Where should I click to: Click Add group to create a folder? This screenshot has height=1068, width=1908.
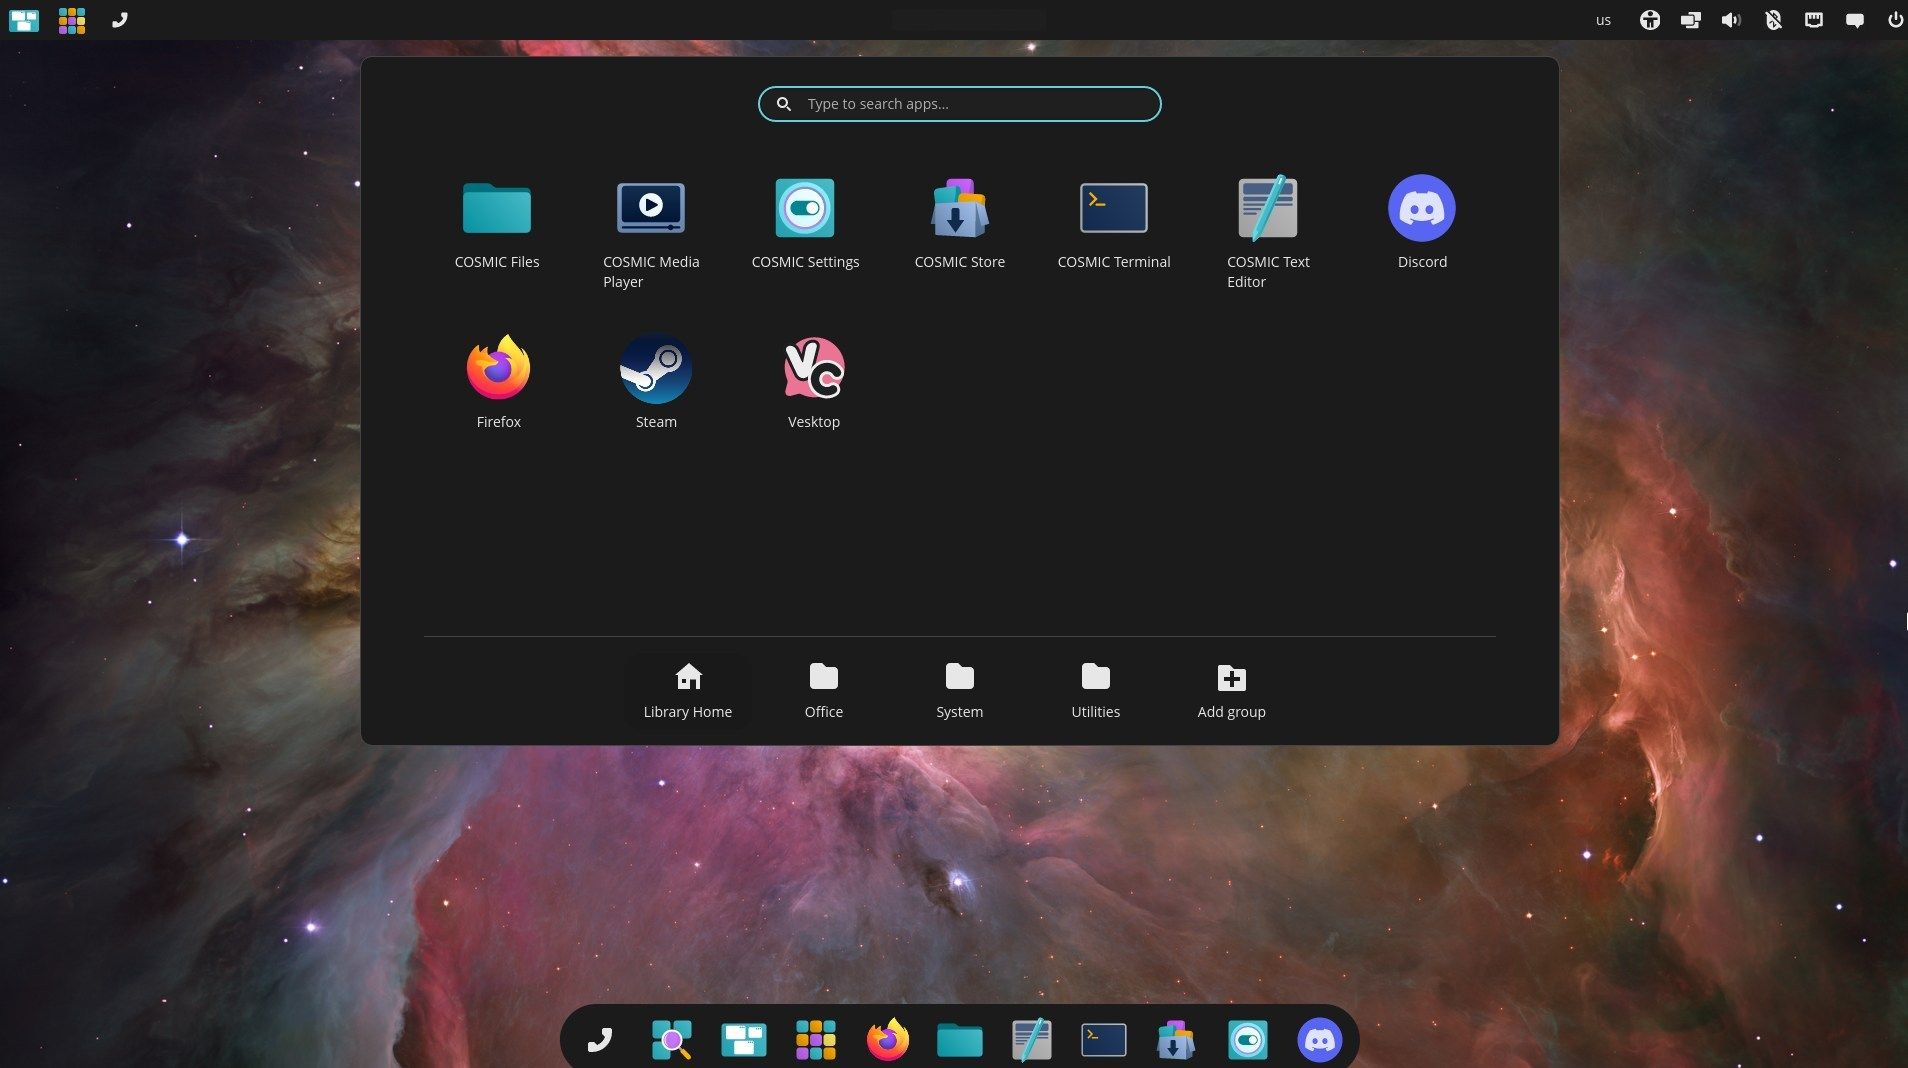pyautogui.click(x=1231, y=691)
